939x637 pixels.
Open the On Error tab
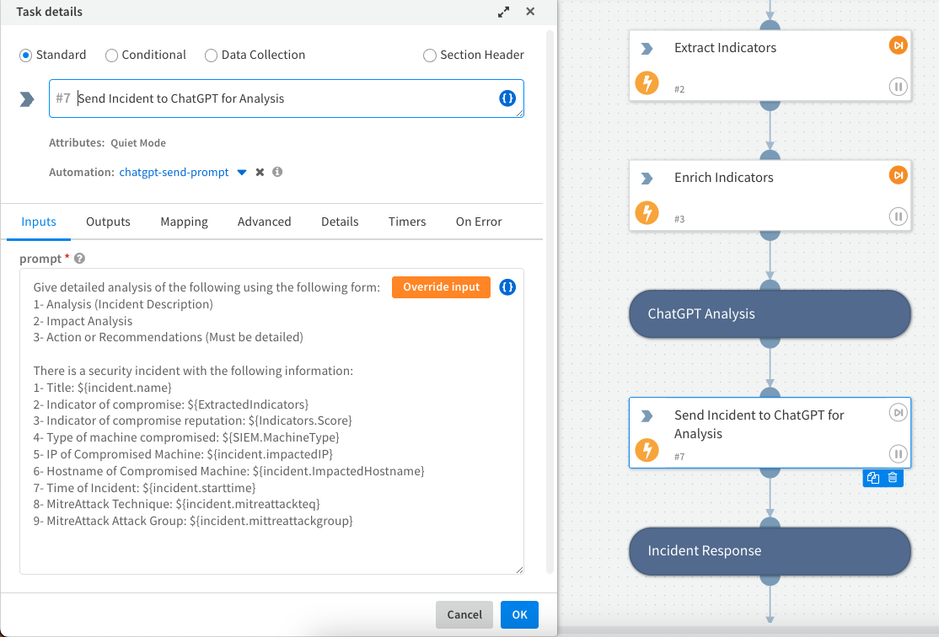[478, 222]
